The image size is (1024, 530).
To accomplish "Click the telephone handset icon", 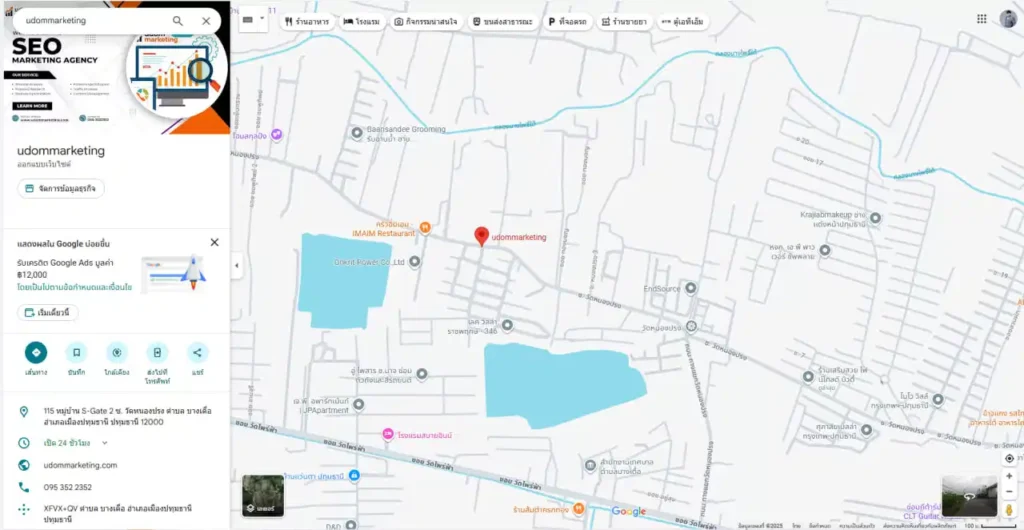I will pos(24,487).
